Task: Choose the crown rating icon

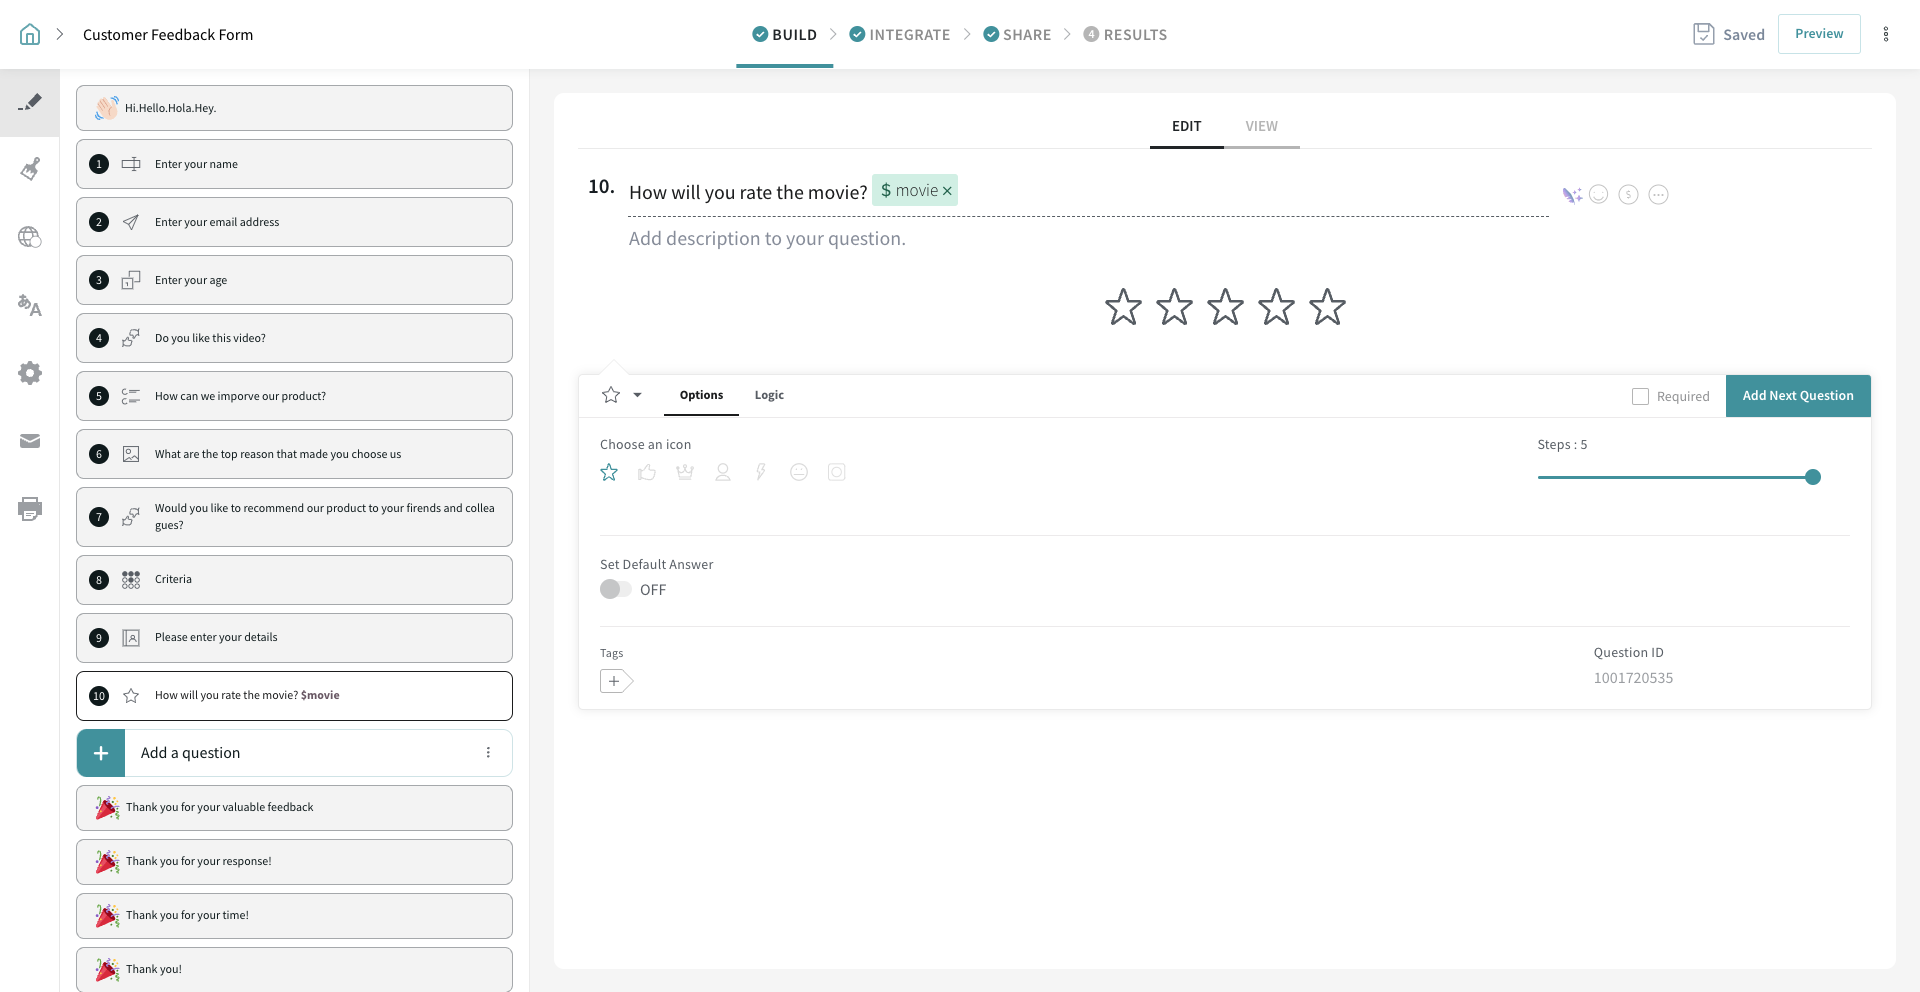Action: point(685,472)
